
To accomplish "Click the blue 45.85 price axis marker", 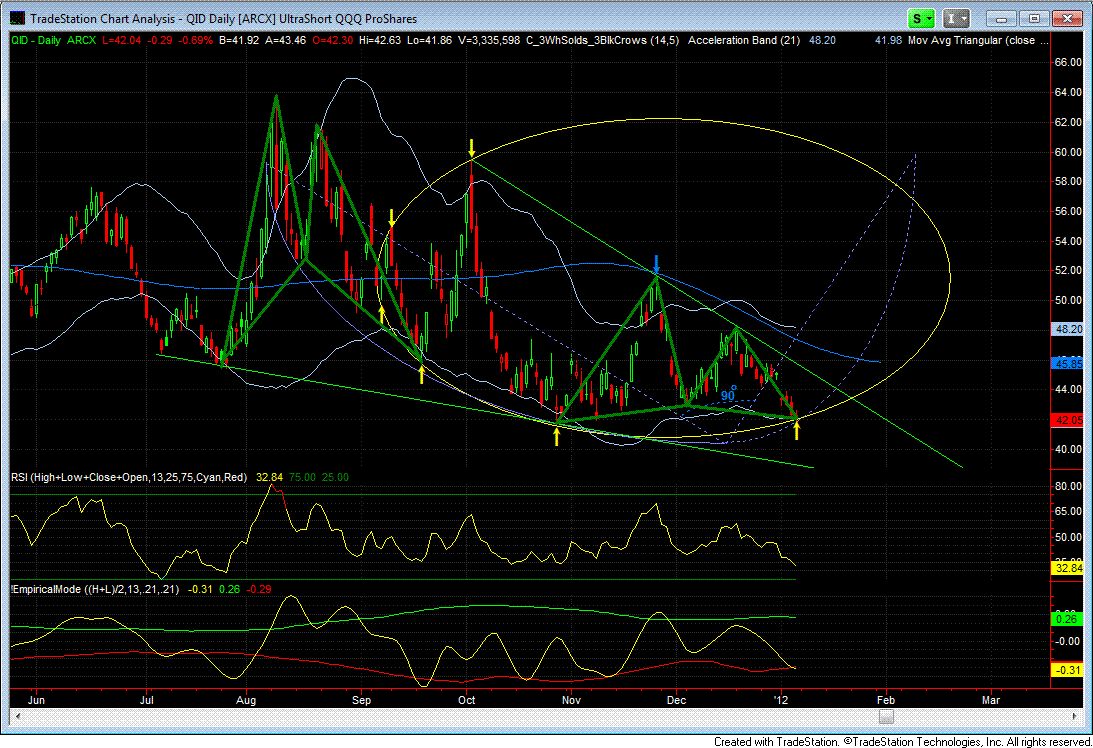I will pyautogui.click(x=1068, y=363).
